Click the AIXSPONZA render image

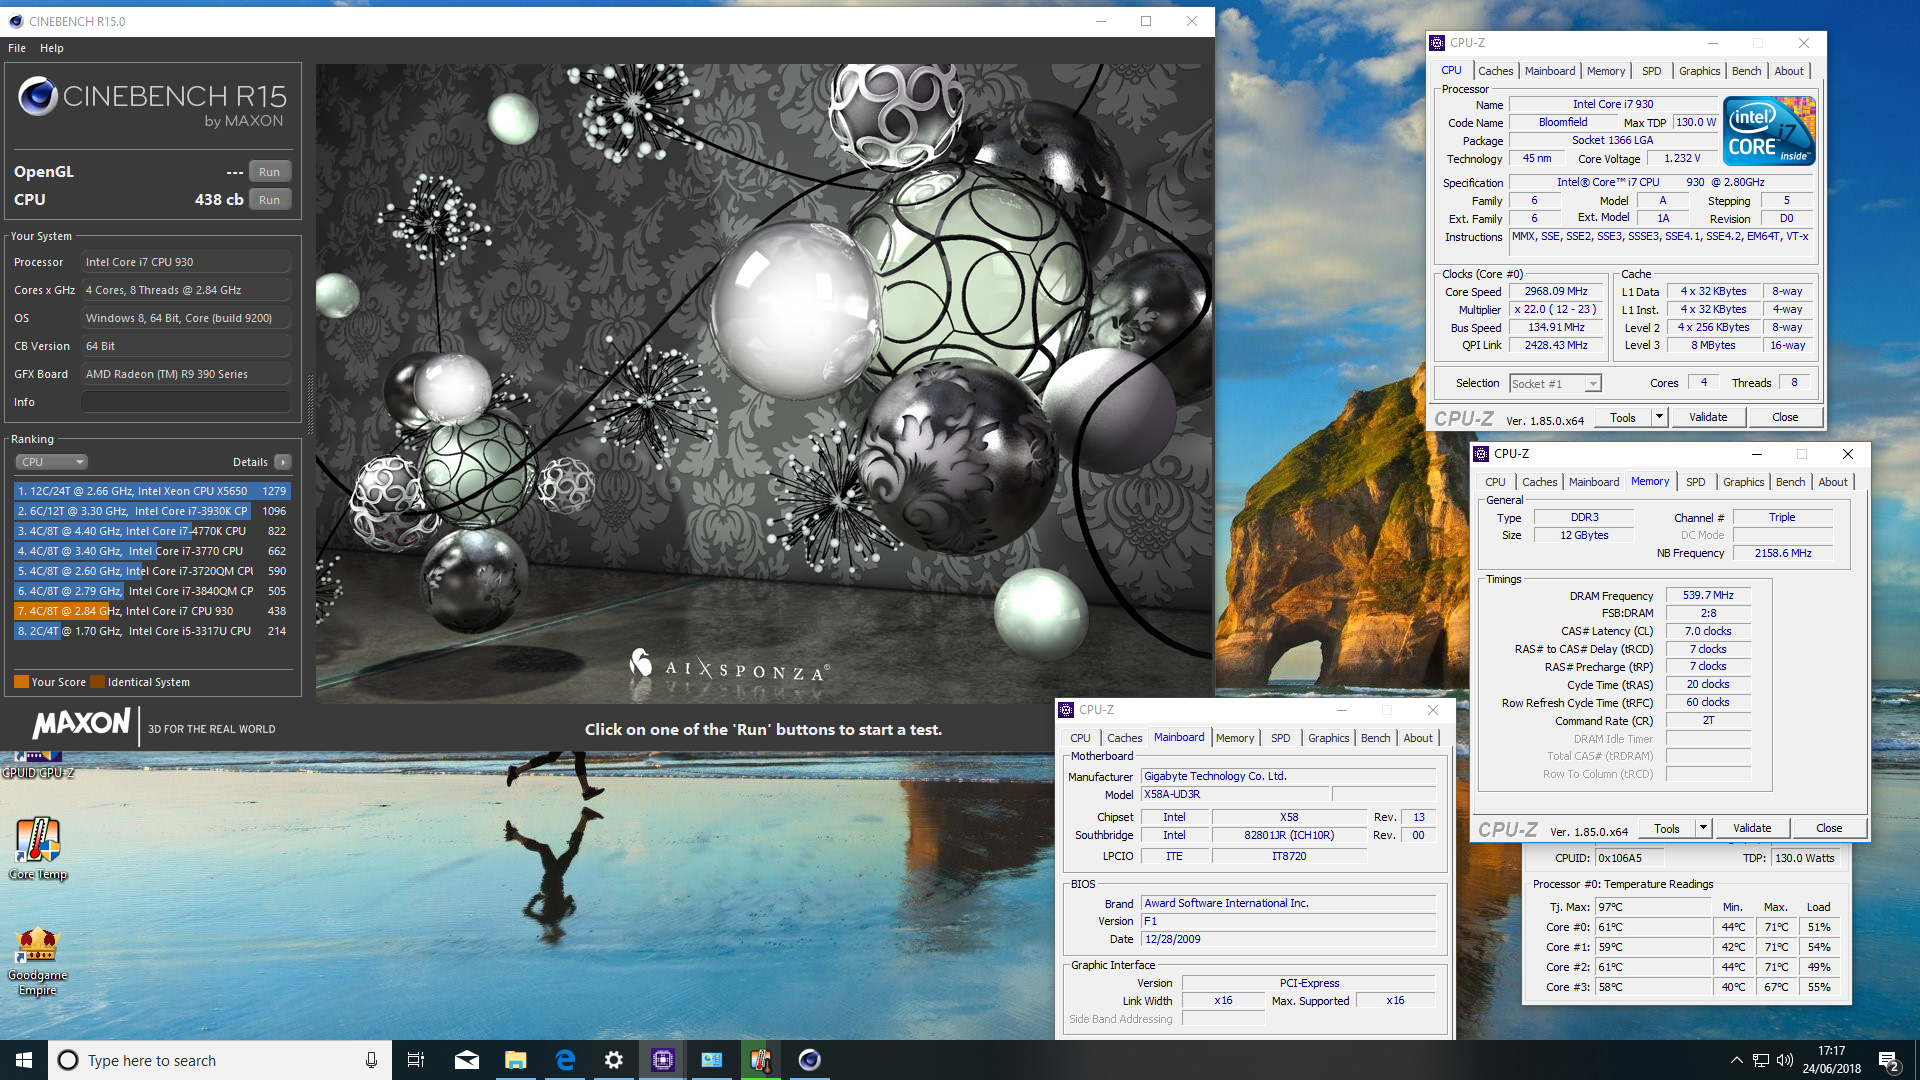click(x=765, y=383)
